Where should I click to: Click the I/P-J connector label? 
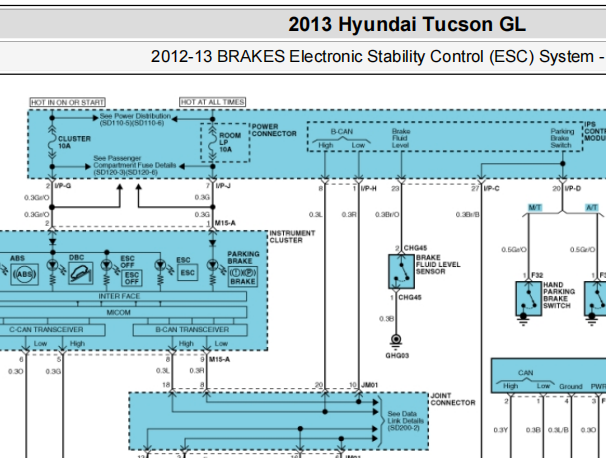coord(223,186)
